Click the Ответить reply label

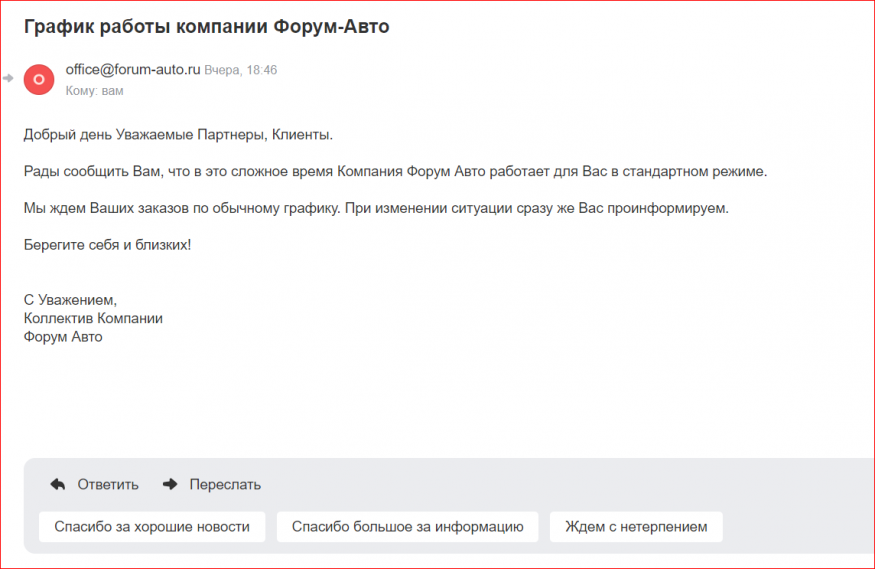pos(108,484)
